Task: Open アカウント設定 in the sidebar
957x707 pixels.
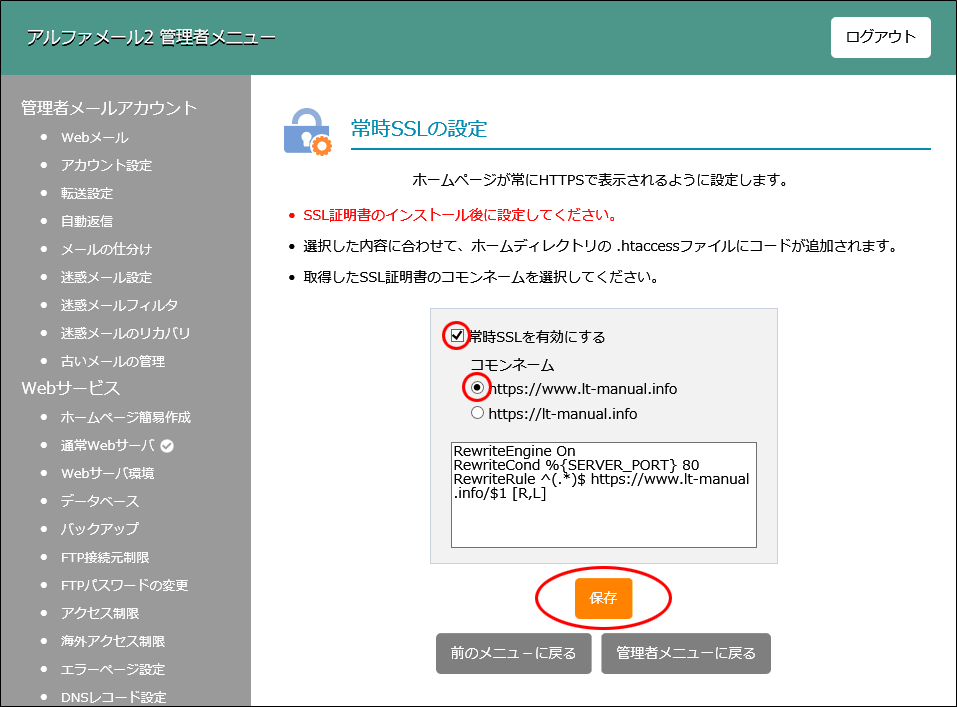Action: tap(106, 165)
